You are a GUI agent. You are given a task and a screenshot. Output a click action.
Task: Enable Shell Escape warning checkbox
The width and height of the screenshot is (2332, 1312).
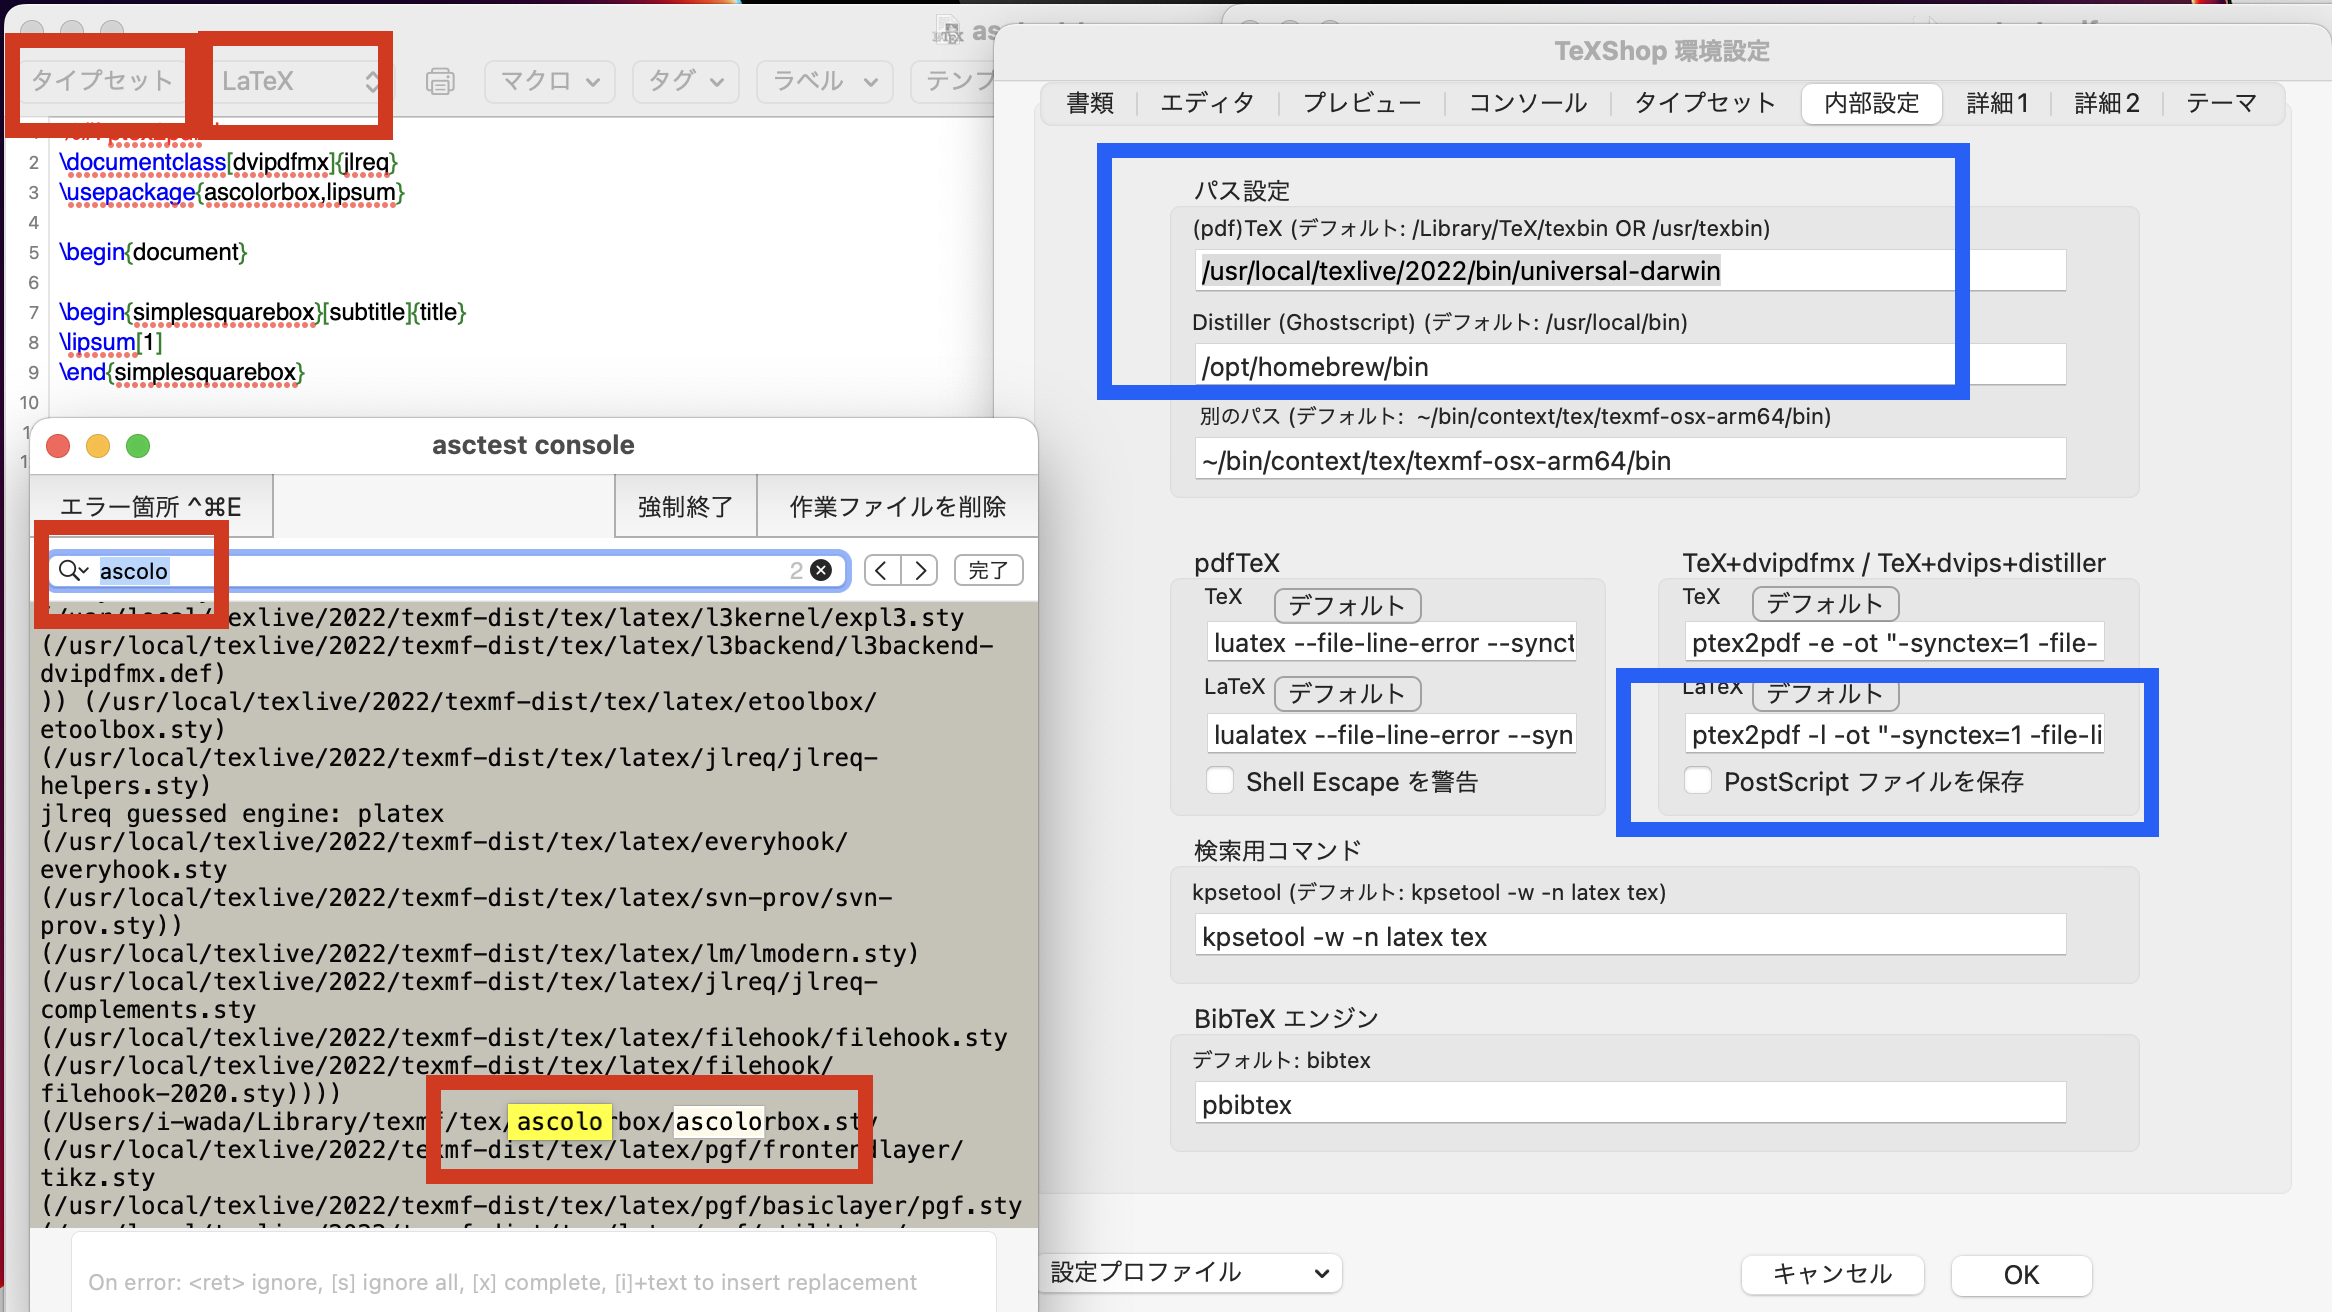tap(1220, 780)
